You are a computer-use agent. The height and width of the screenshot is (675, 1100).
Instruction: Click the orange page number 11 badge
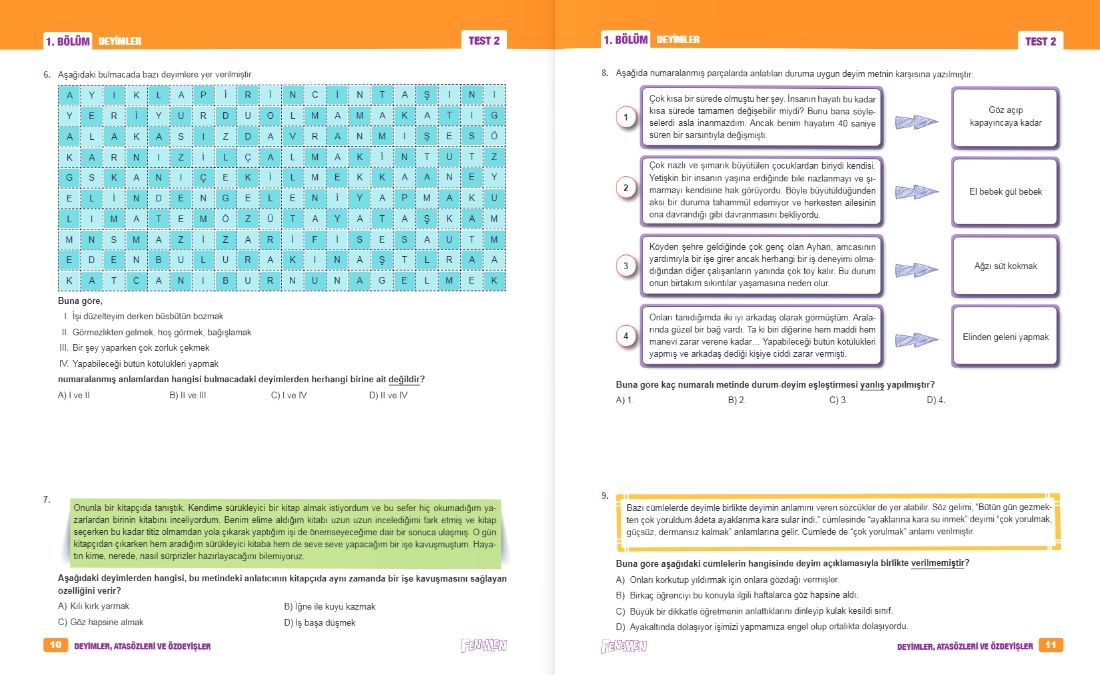1050,645
